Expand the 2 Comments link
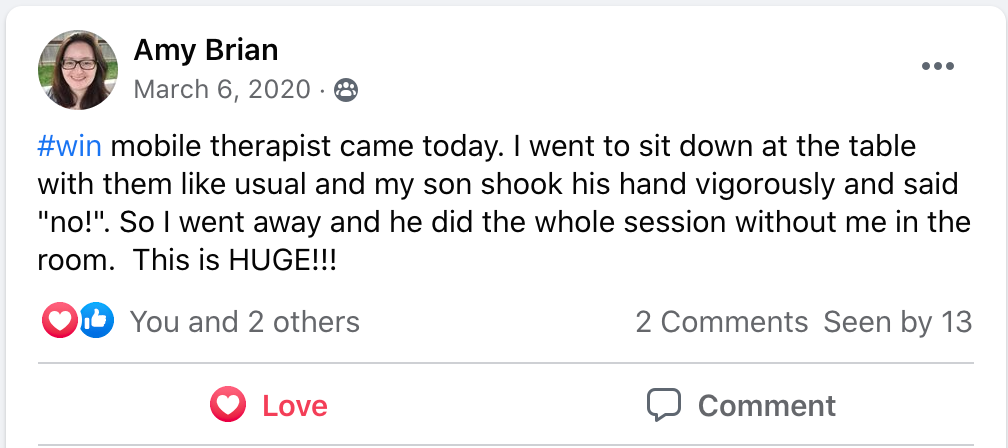Screen dimensions: 1008x448 click(721, 322)
